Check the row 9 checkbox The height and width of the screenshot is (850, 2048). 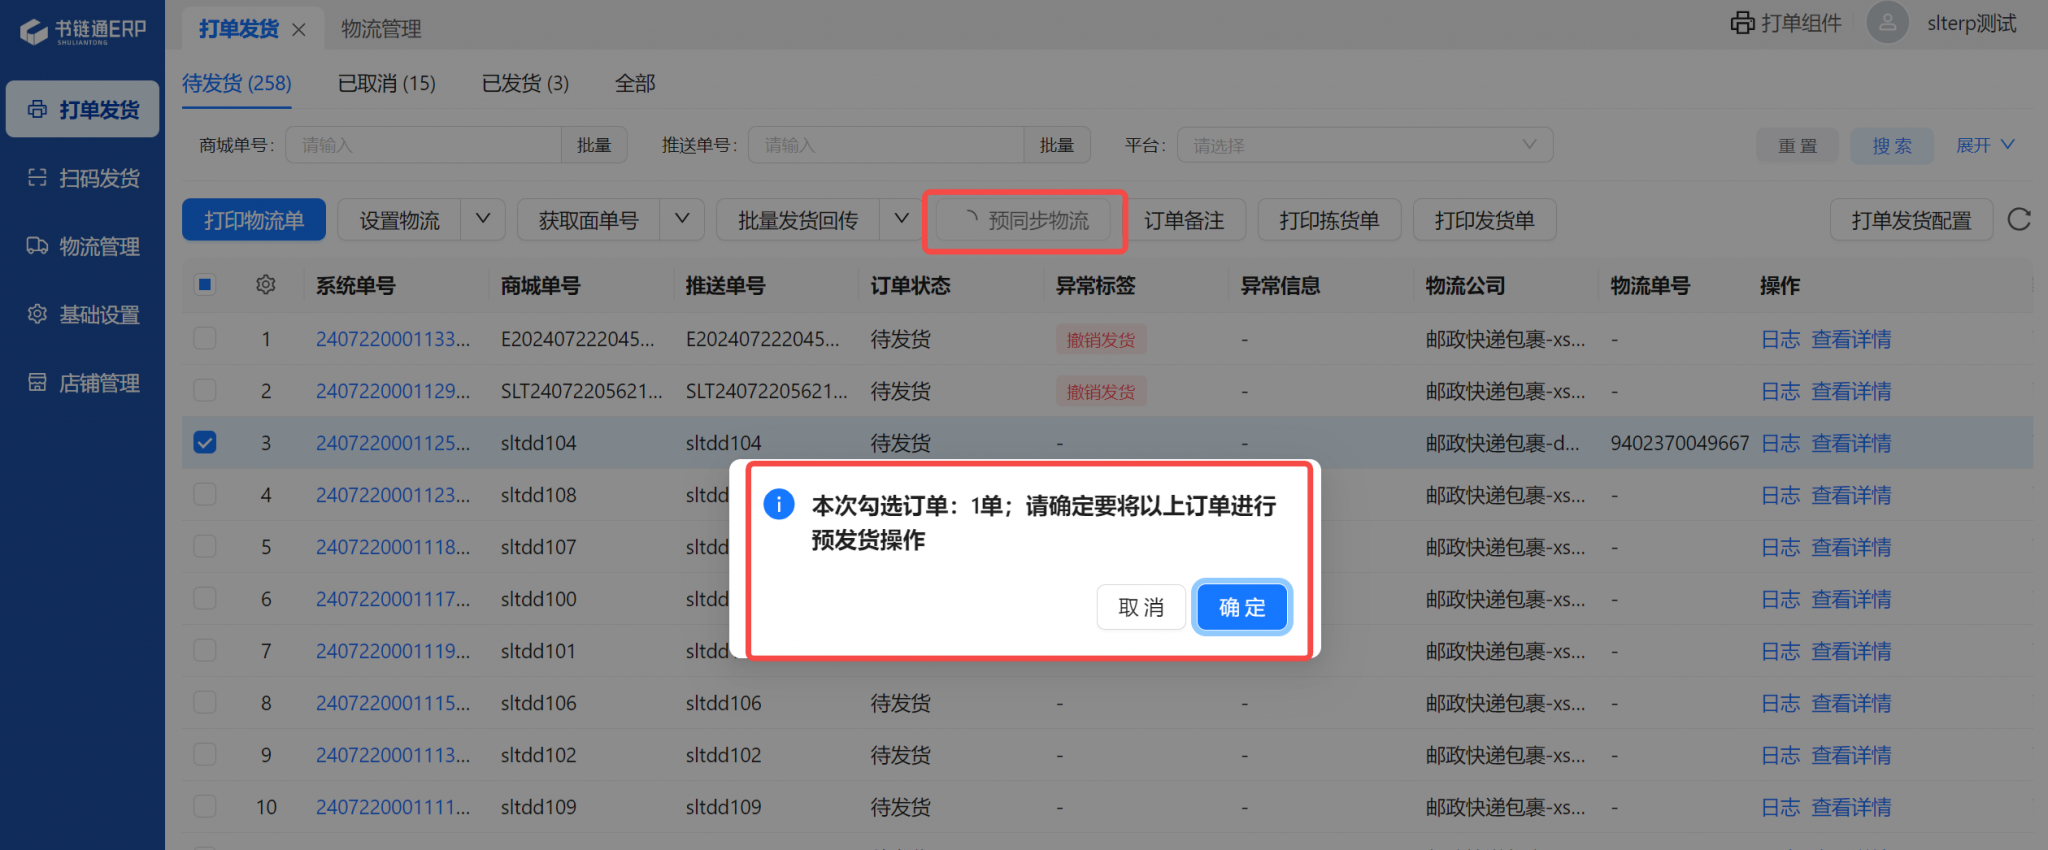[x=205, y=754]
